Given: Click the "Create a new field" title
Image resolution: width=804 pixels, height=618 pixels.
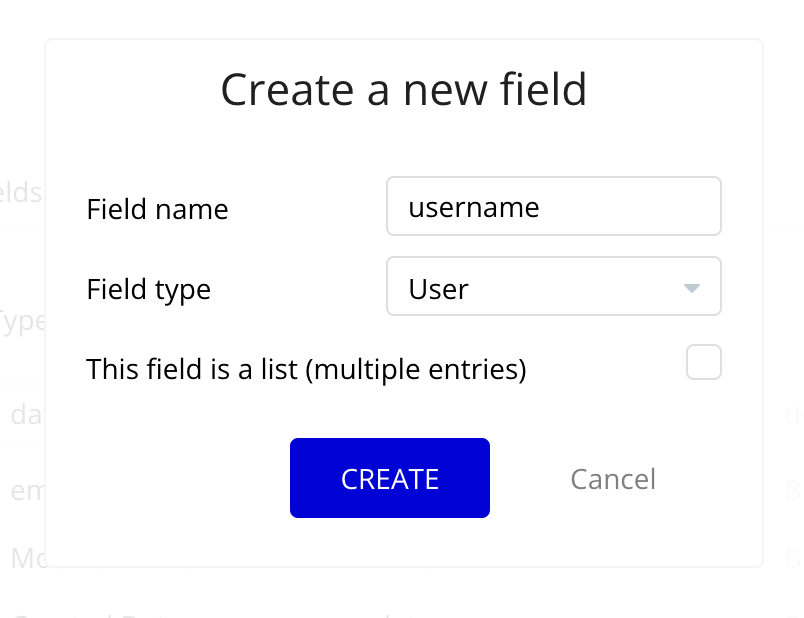Looking at the screenshot, I should tap(403, 90).
